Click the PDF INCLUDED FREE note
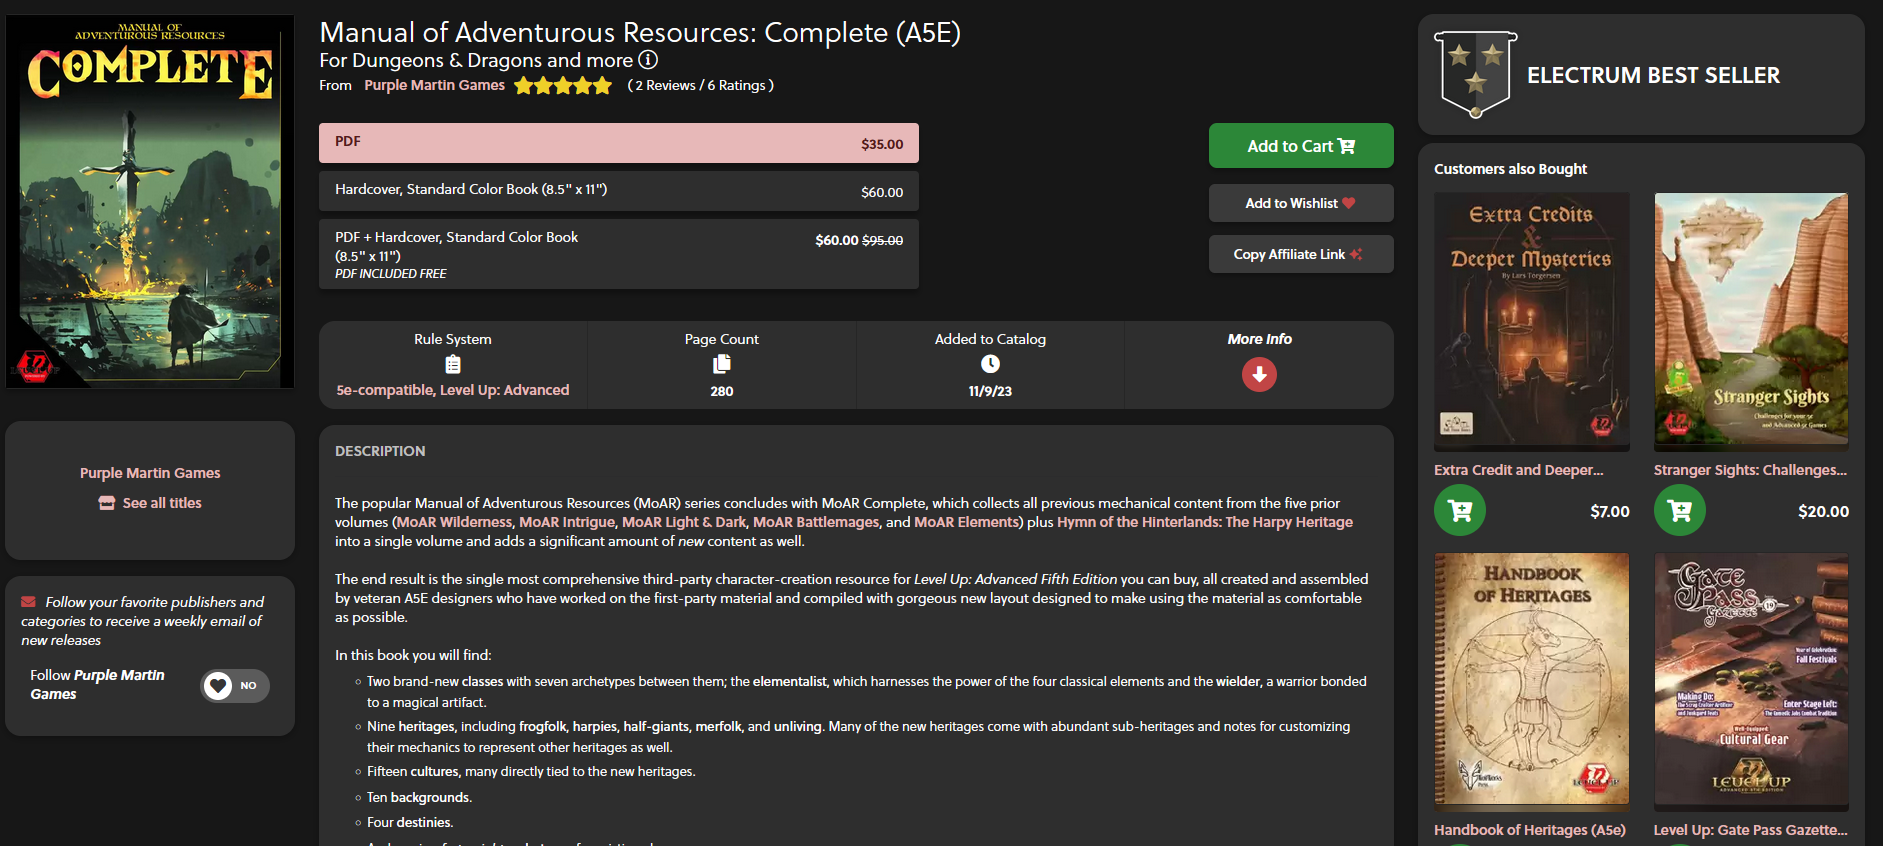This screenshot has width=1883, height=846. tap(391, 273)
